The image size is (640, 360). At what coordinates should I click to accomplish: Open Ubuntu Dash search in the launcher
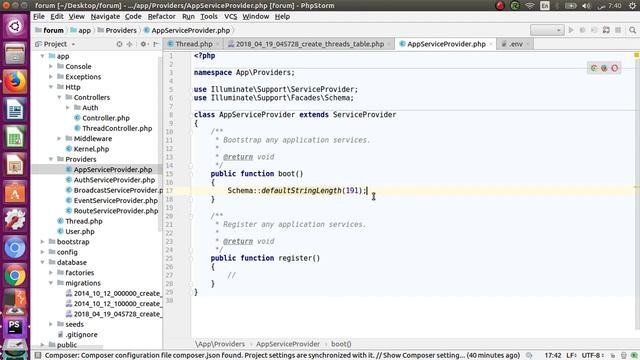pyautogui.click(x=15, y=27)
